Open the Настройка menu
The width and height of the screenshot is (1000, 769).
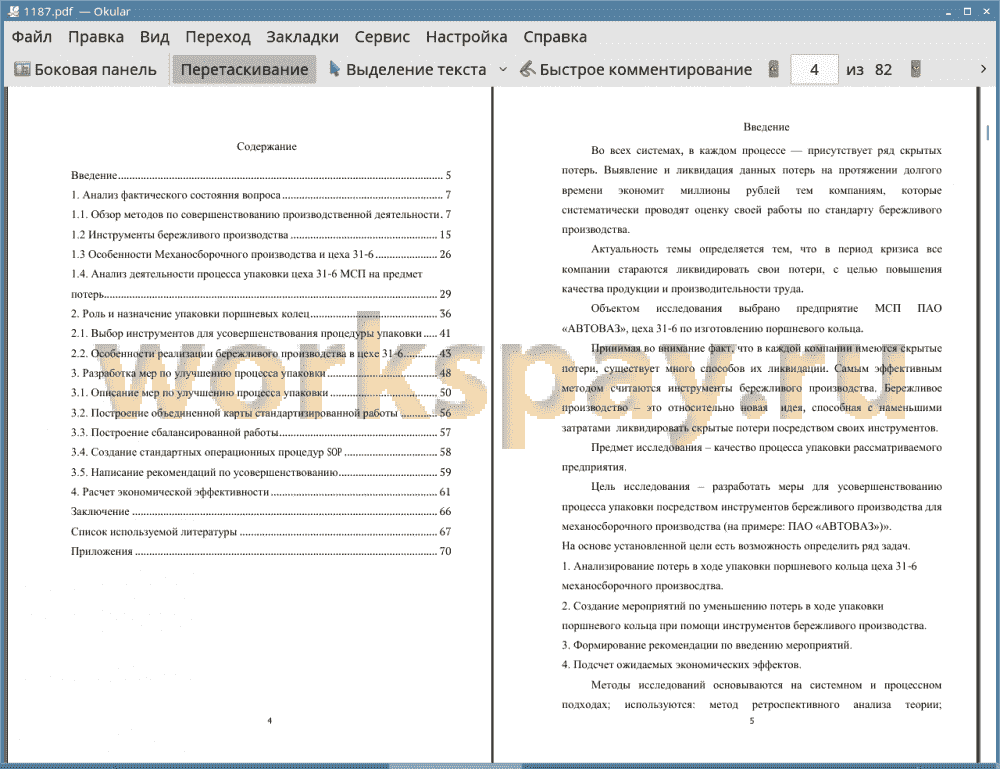point(466,37)
